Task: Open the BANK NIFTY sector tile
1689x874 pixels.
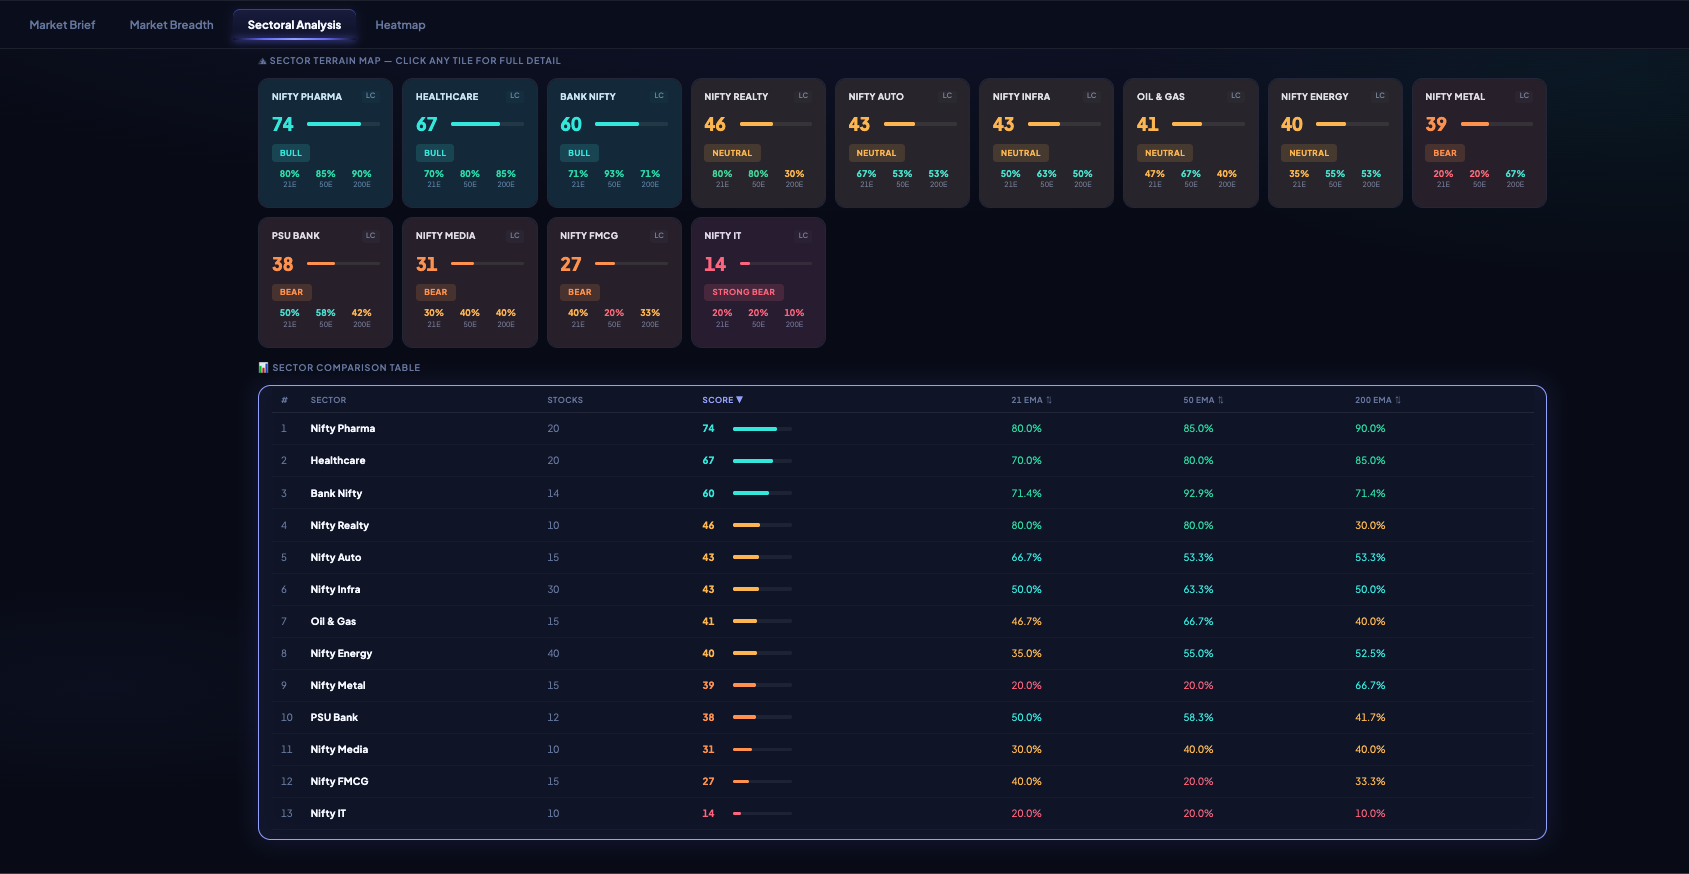Action: pos(614,143)
